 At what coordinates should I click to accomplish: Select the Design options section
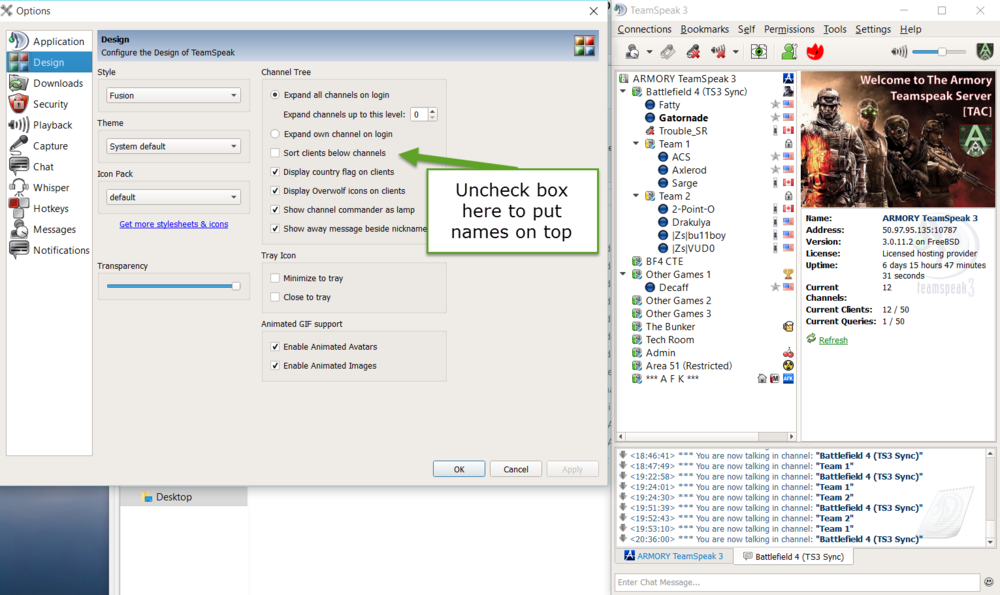(49, 62)
